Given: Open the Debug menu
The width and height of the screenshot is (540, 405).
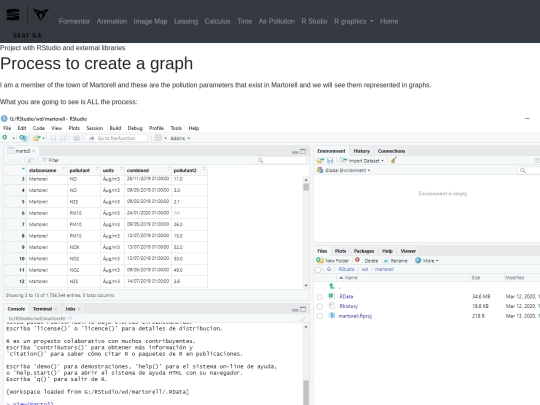Looking at the screenshot, I should click(135, 128).
